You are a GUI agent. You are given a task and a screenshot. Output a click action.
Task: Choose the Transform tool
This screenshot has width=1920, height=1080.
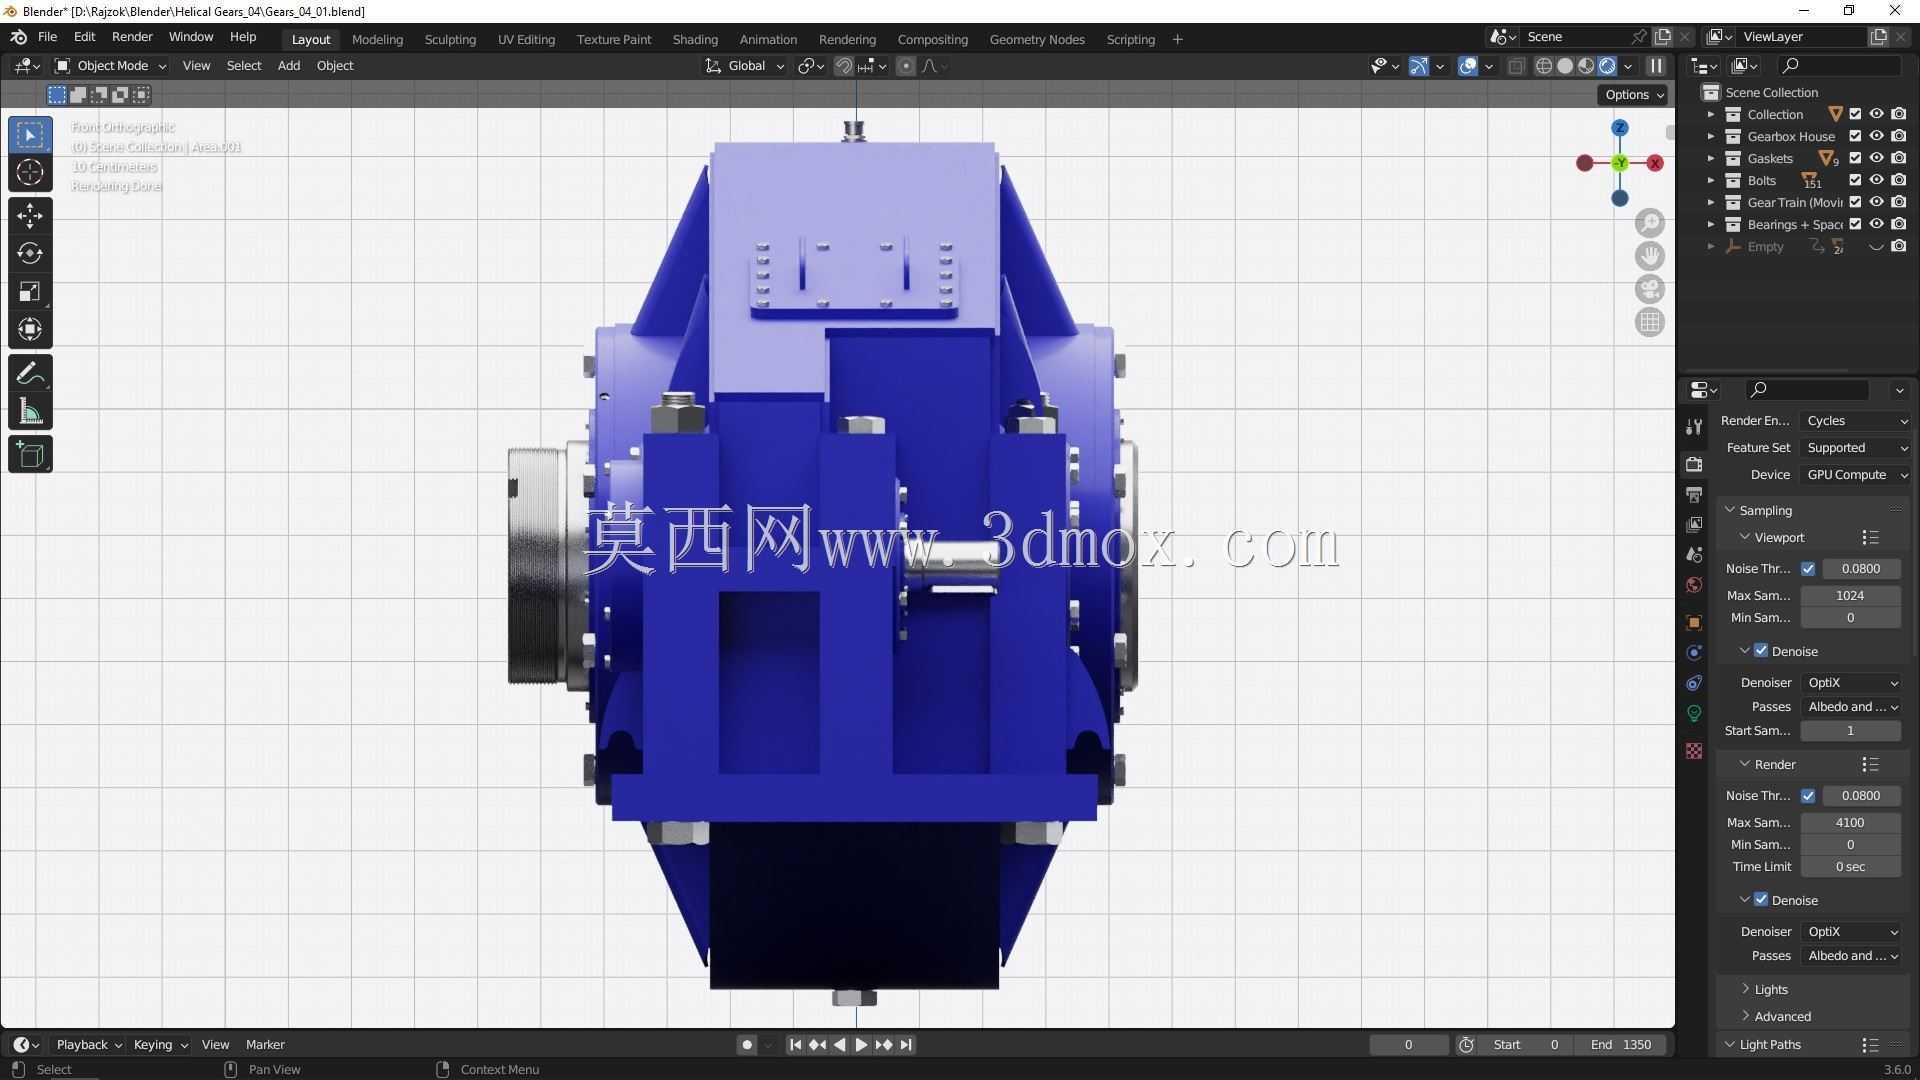[x=30, y=329]
